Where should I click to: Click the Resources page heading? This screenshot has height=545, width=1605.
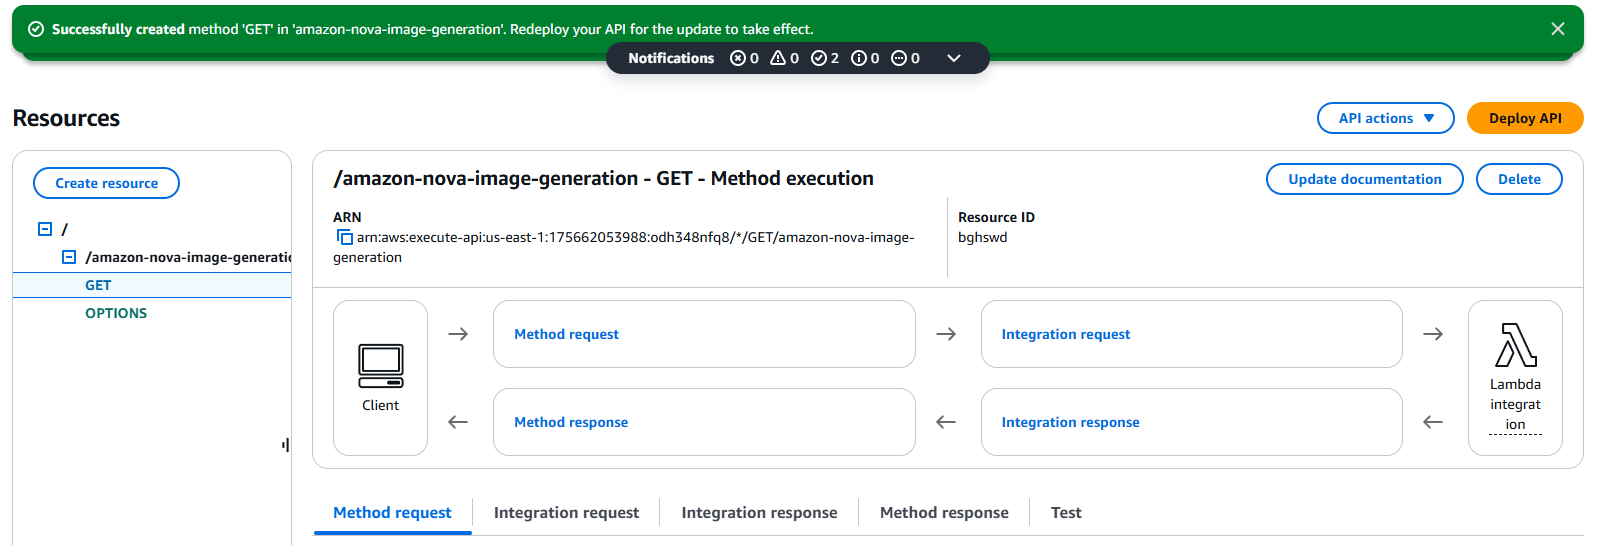click(x=66, y=118)
